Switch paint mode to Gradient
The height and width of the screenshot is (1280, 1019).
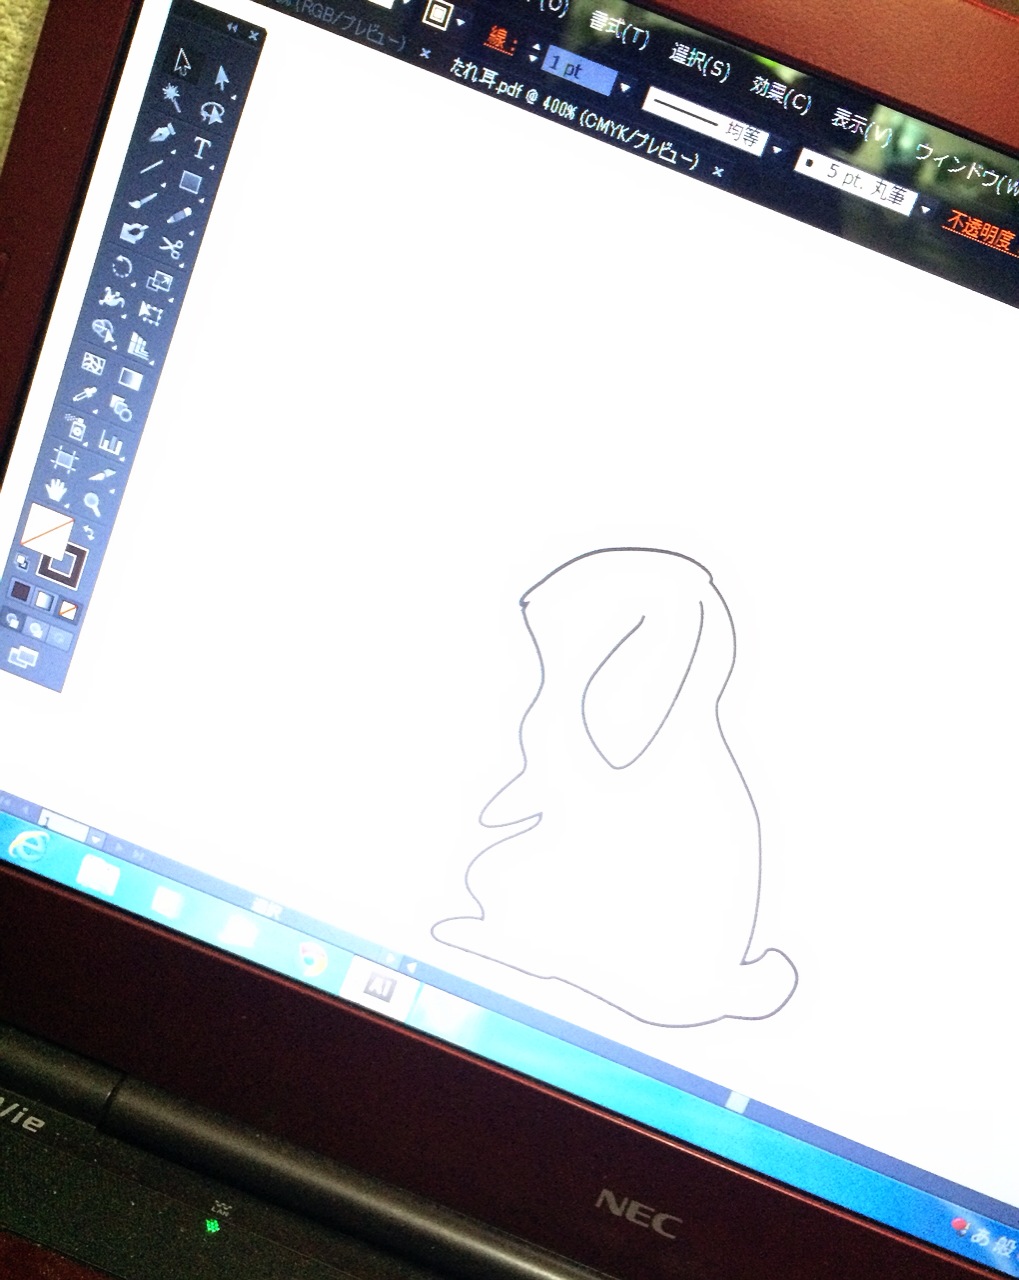pos(44,599)
